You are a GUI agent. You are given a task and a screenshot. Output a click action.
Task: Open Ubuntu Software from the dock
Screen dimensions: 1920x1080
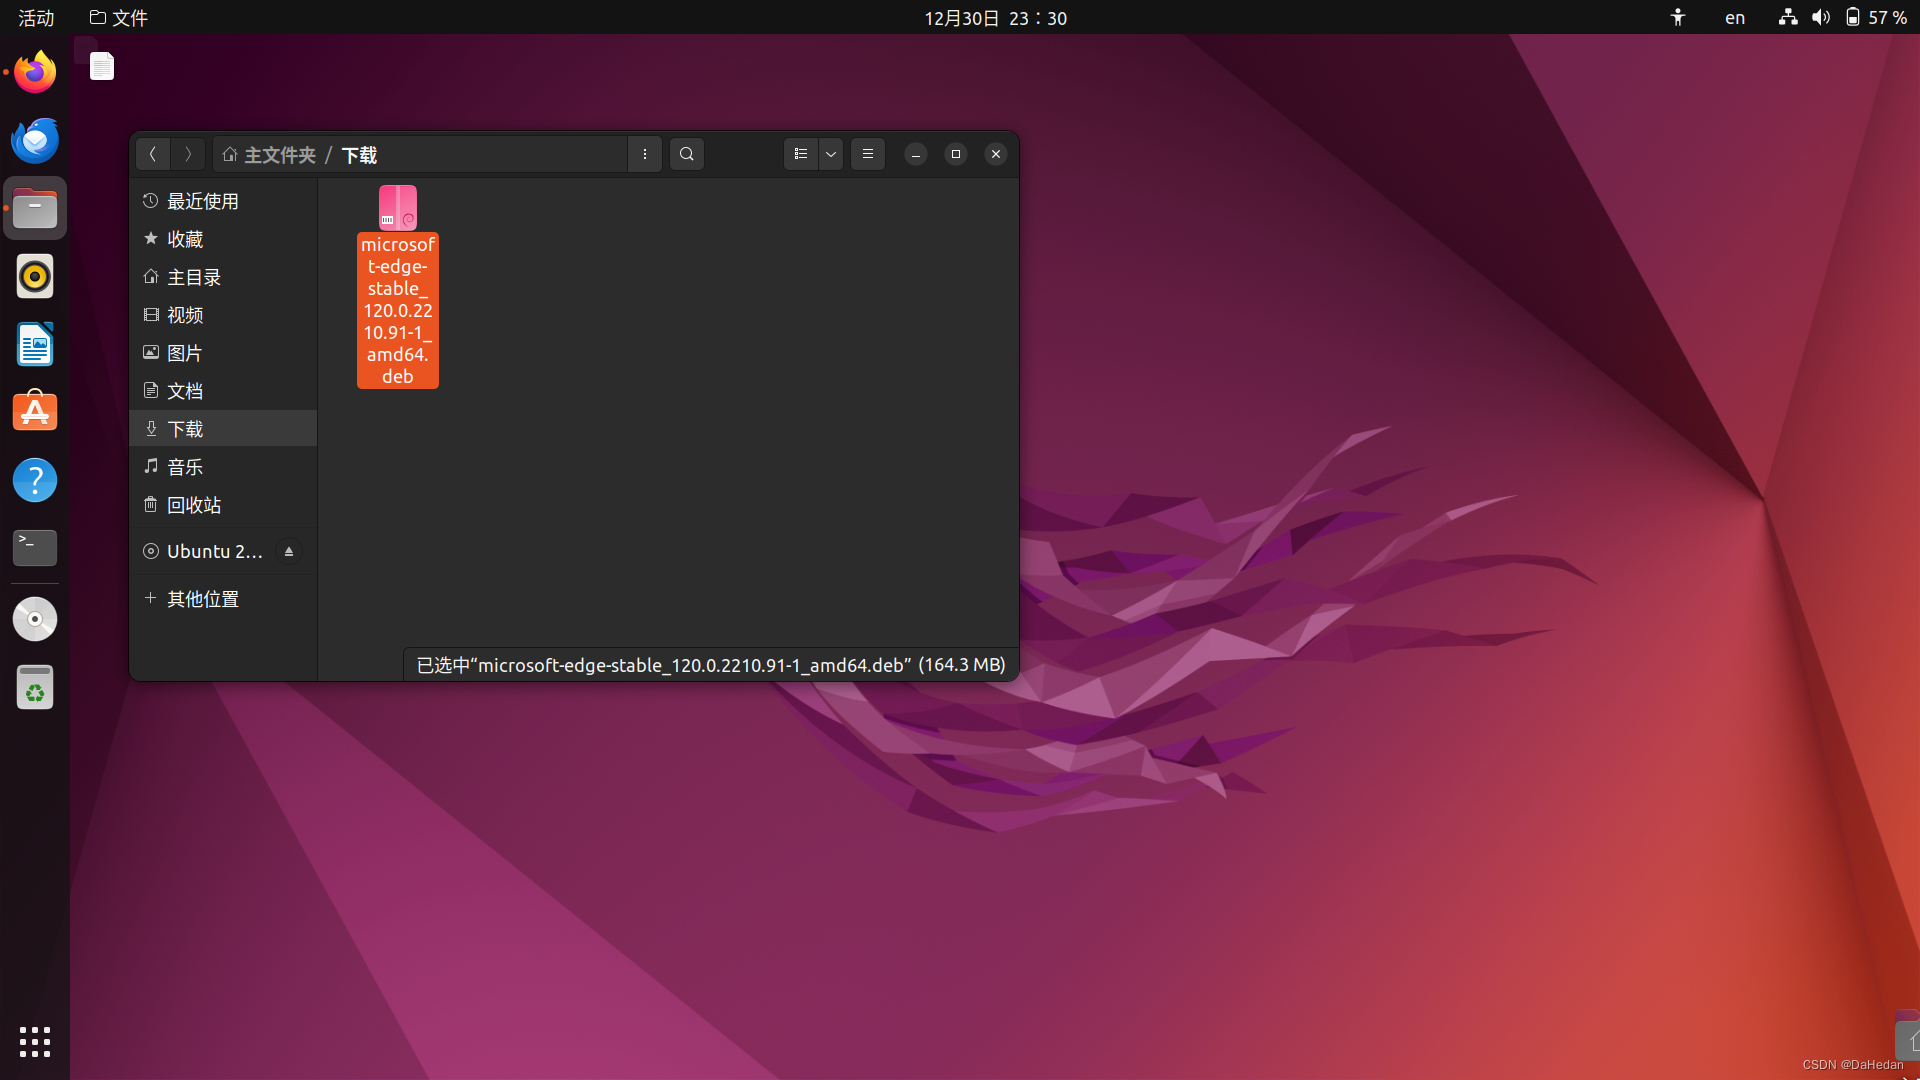[x=35, y=412]
